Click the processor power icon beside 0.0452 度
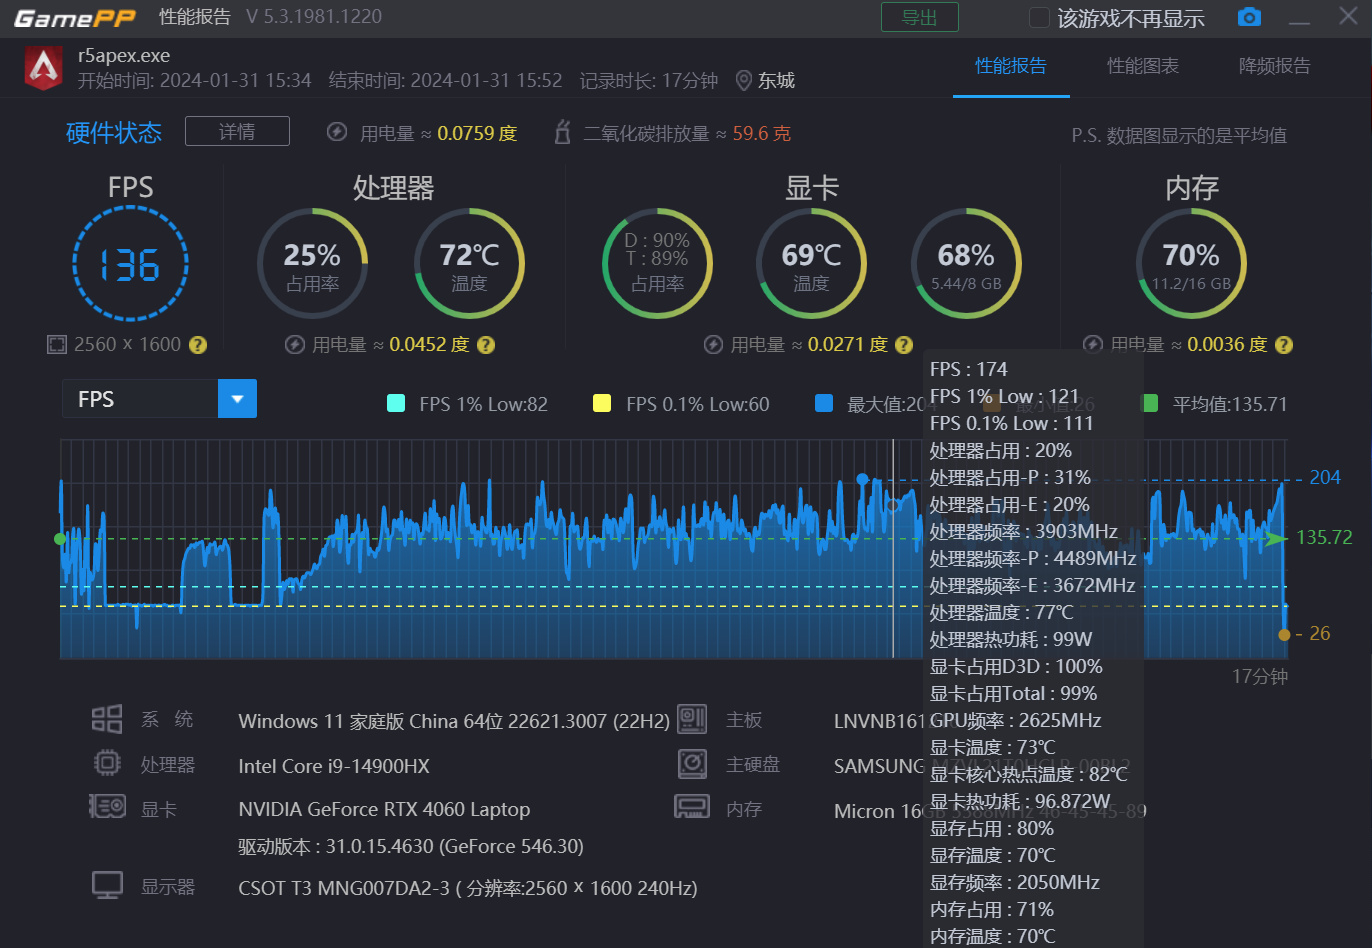This screenshot has width=1372, height=948. point(295,345)
